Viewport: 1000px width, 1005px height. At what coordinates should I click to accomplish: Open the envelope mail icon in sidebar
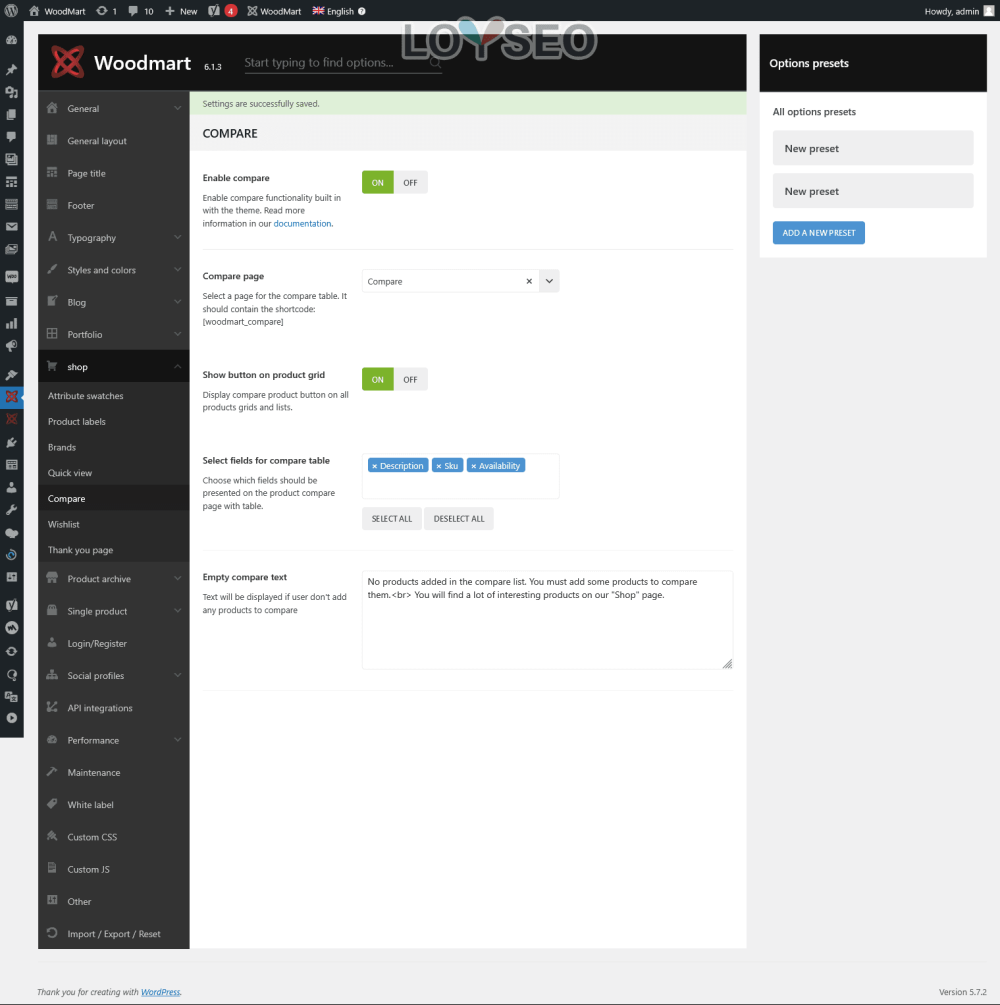[x=11, y=226]
